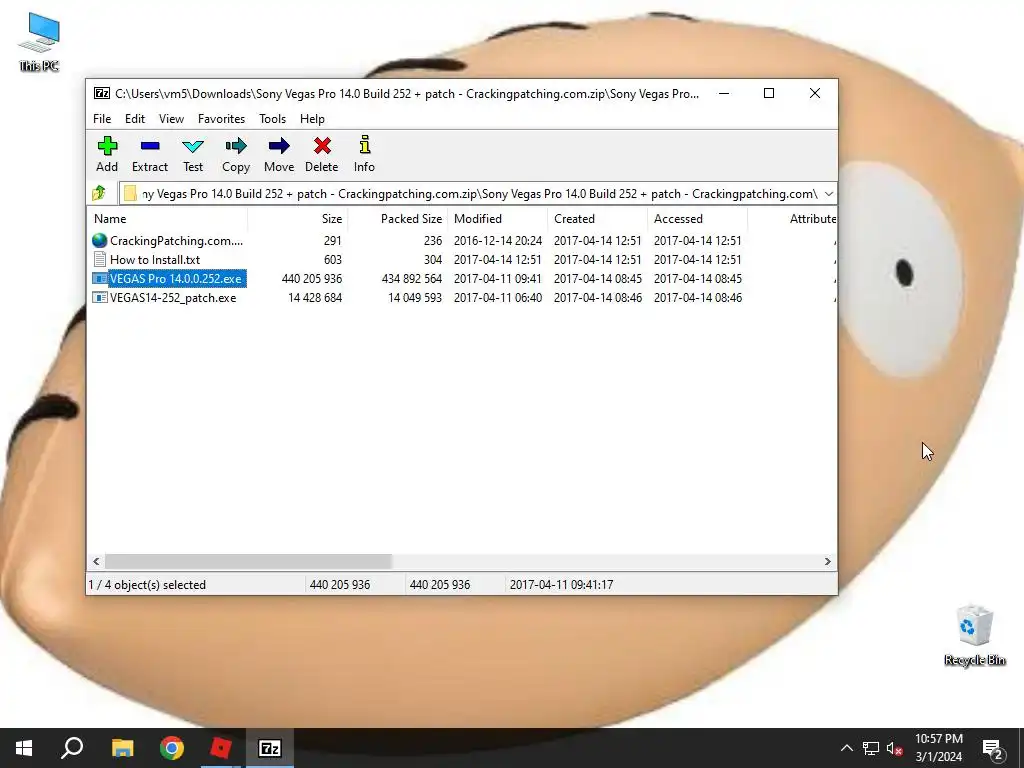Click the VEGAS14-252_patch.exe file icon
The width and height of the screenshot is (1024, 768).
pyautogui.click(x=99, y=297)
